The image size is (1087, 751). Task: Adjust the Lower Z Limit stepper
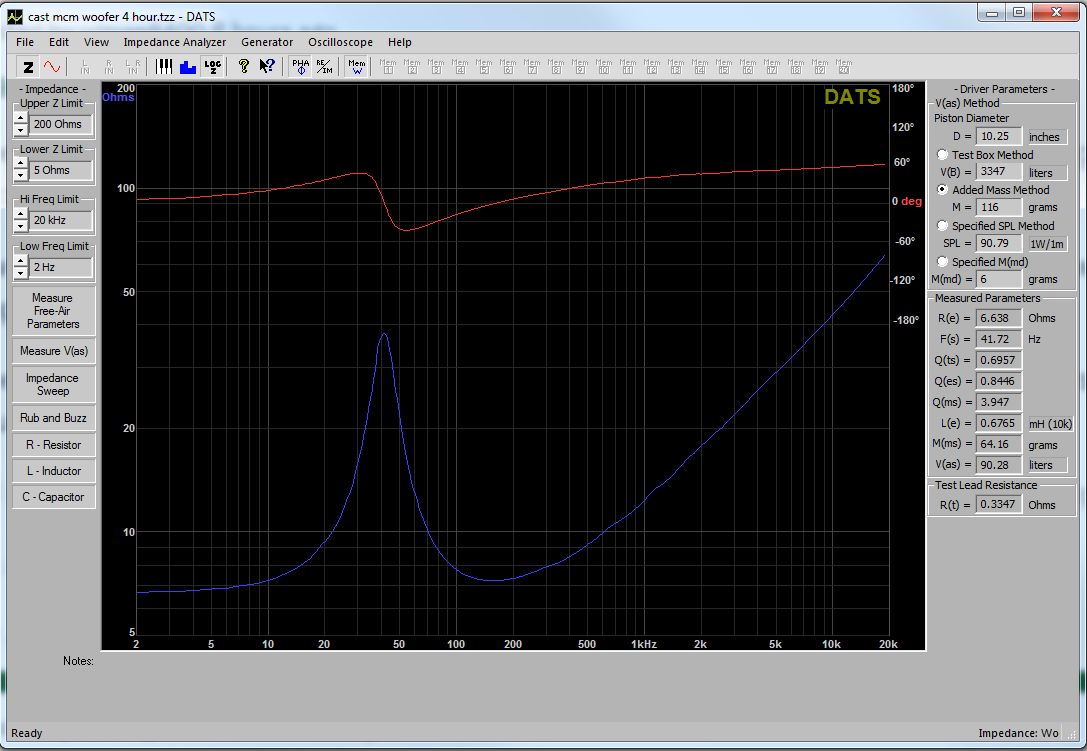(21, 170)
